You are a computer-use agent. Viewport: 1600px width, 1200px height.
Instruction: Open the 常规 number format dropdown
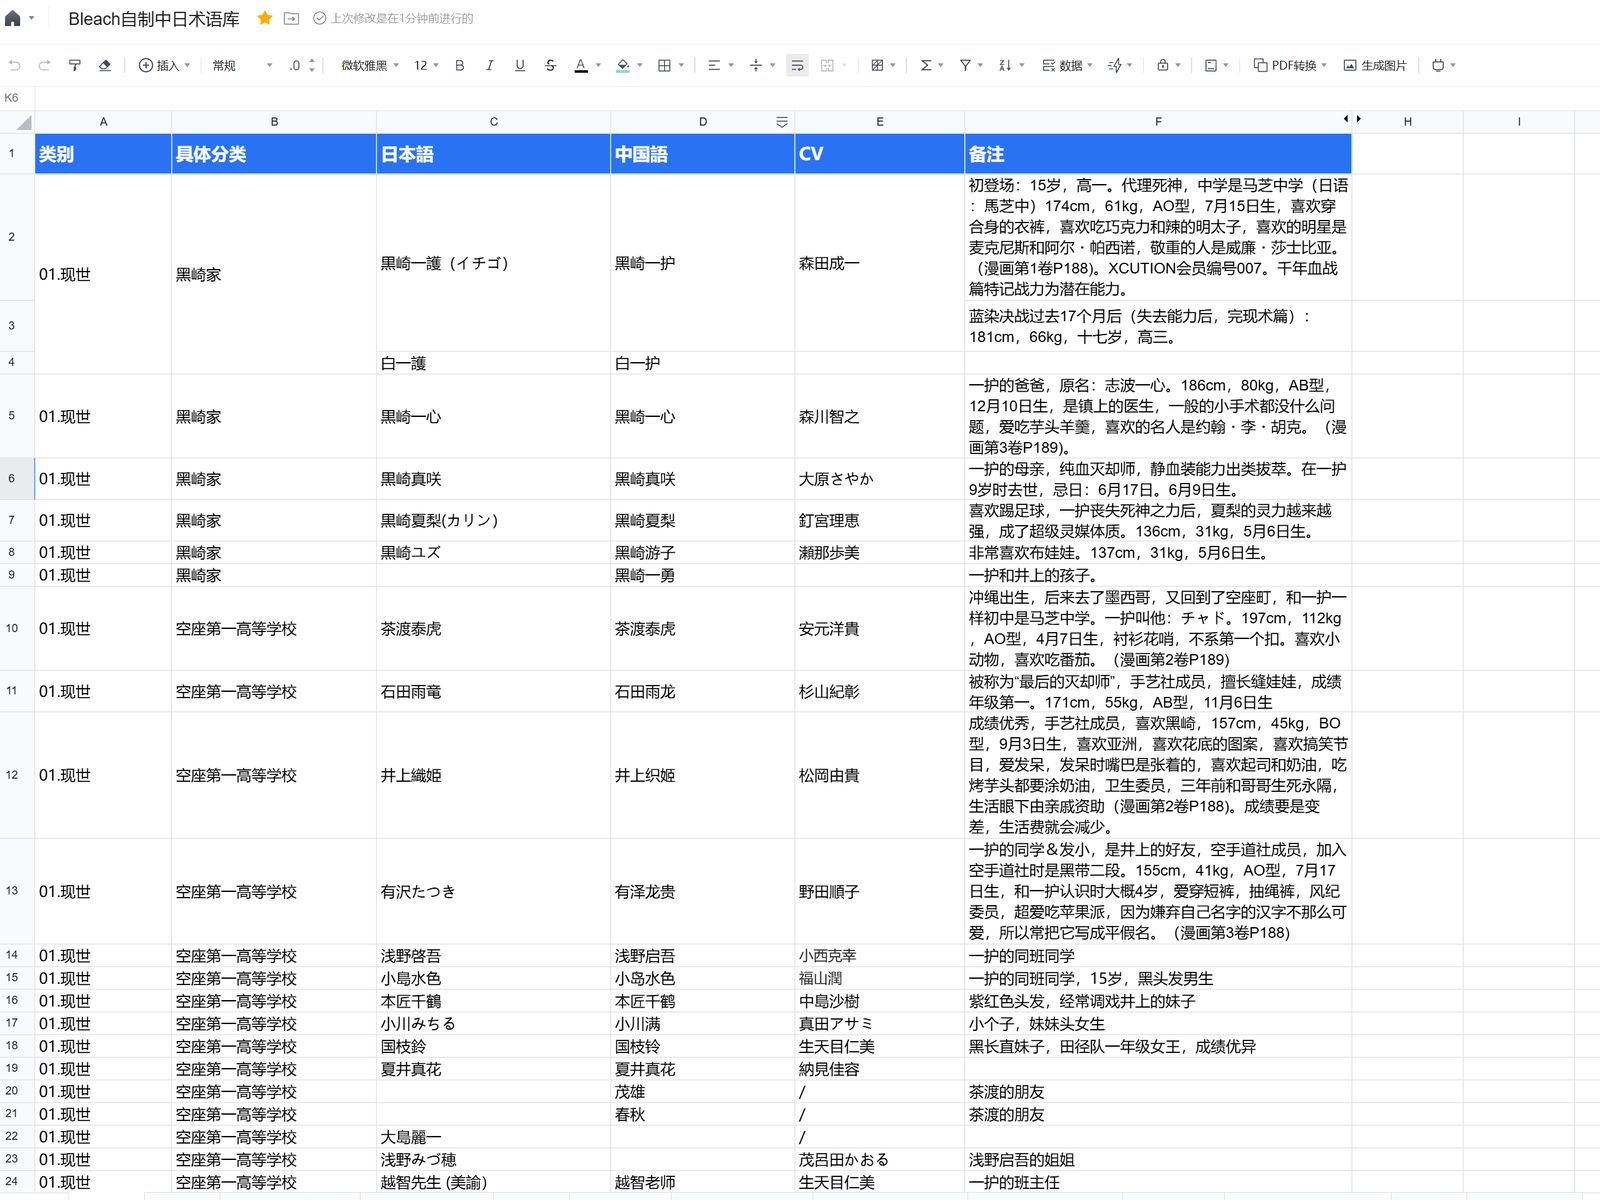[242, 65]
